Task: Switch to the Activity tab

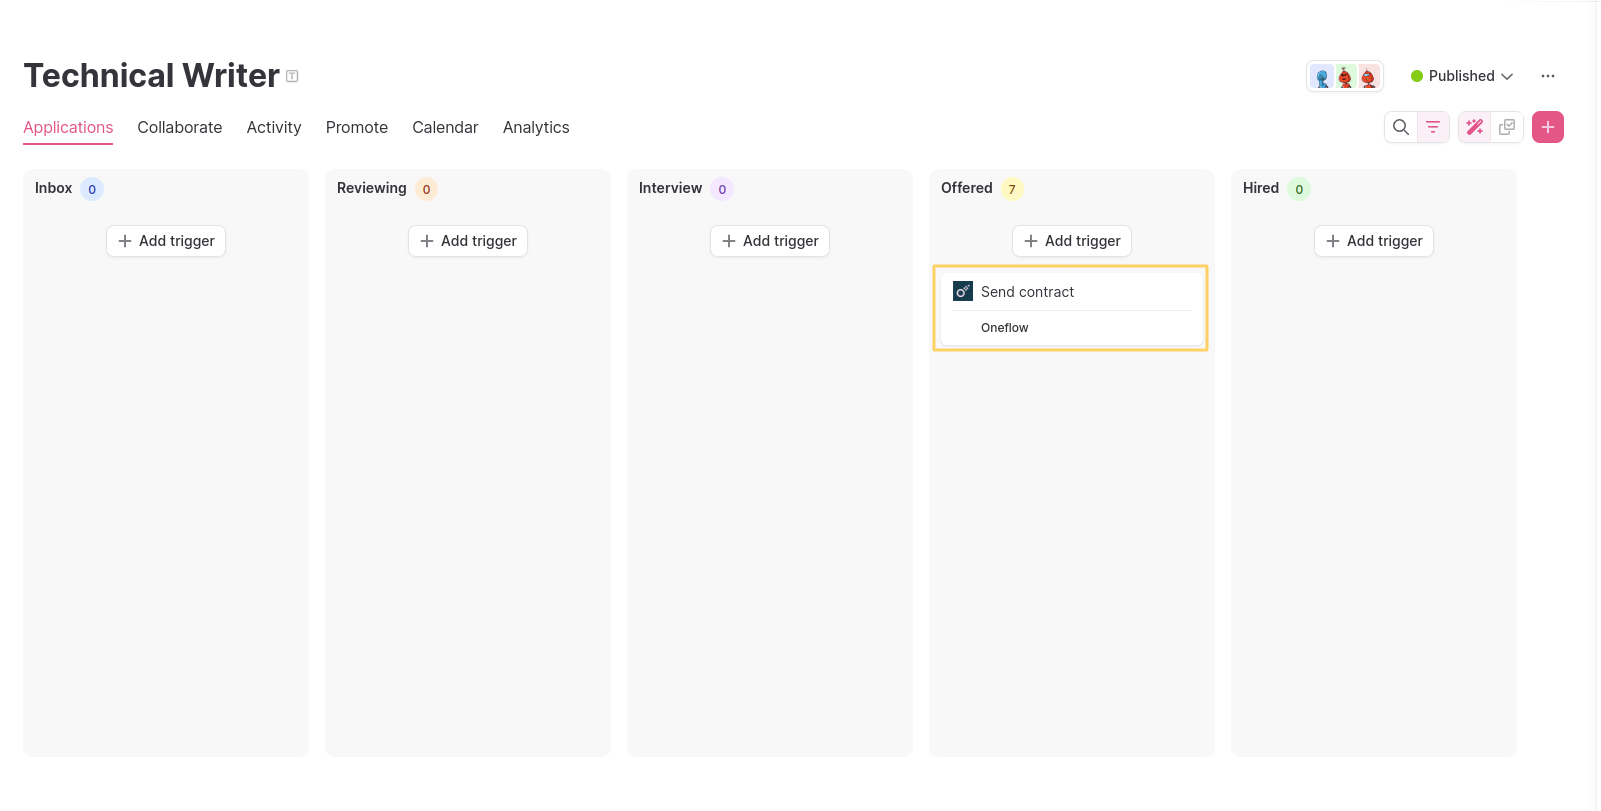Action: pos(274,127)
